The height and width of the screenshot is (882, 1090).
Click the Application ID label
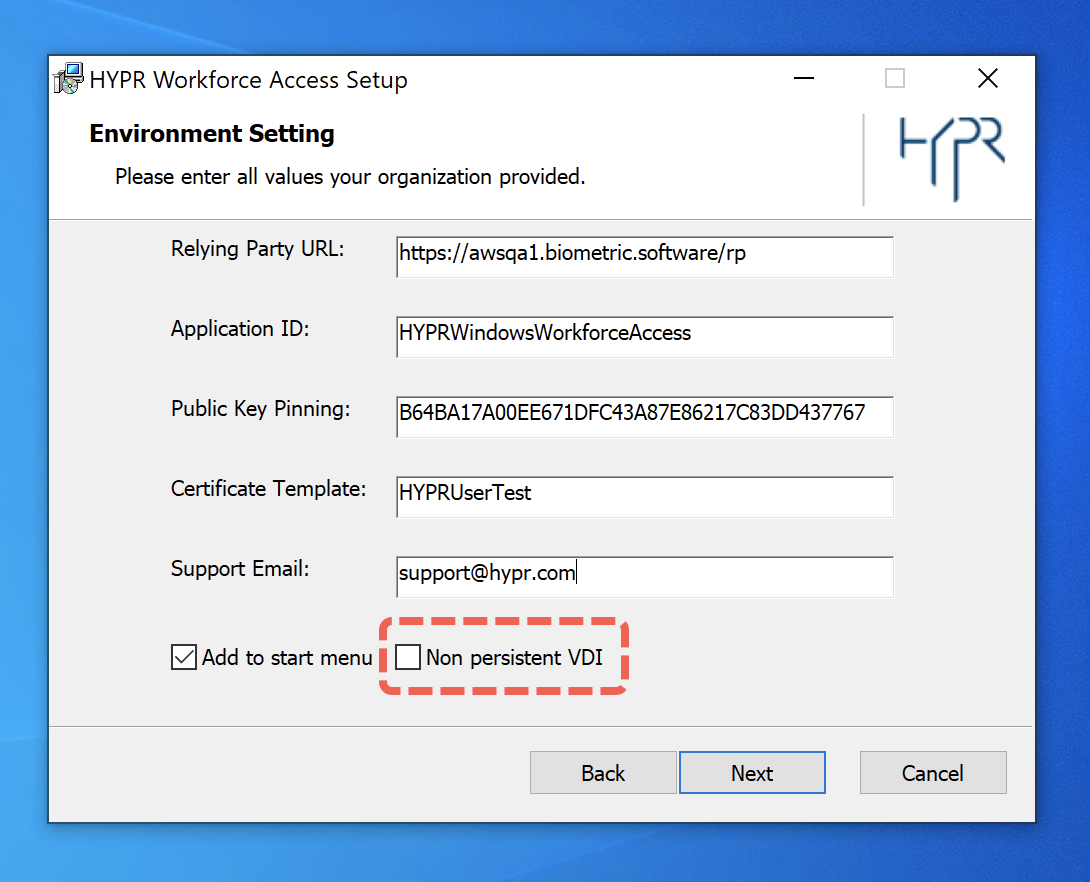pos(240,329)
